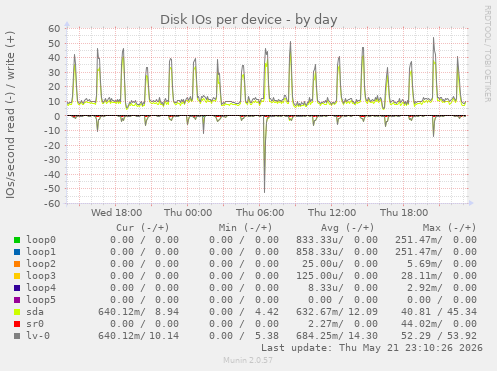Click lv-0 current value '640.12m/ 10.14'
This screenshot has width=497, height=371.
point(138,336)
